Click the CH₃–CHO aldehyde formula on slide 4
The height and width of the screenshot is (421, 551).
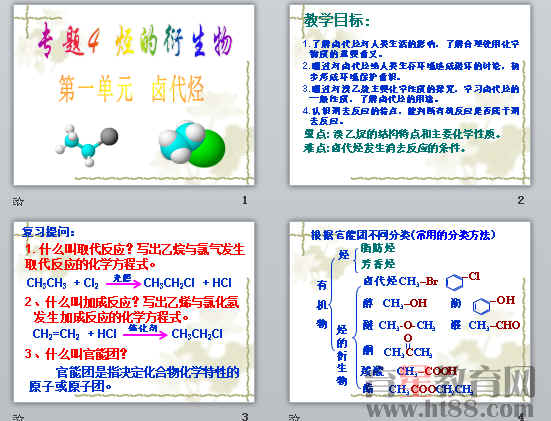point(494,325)
